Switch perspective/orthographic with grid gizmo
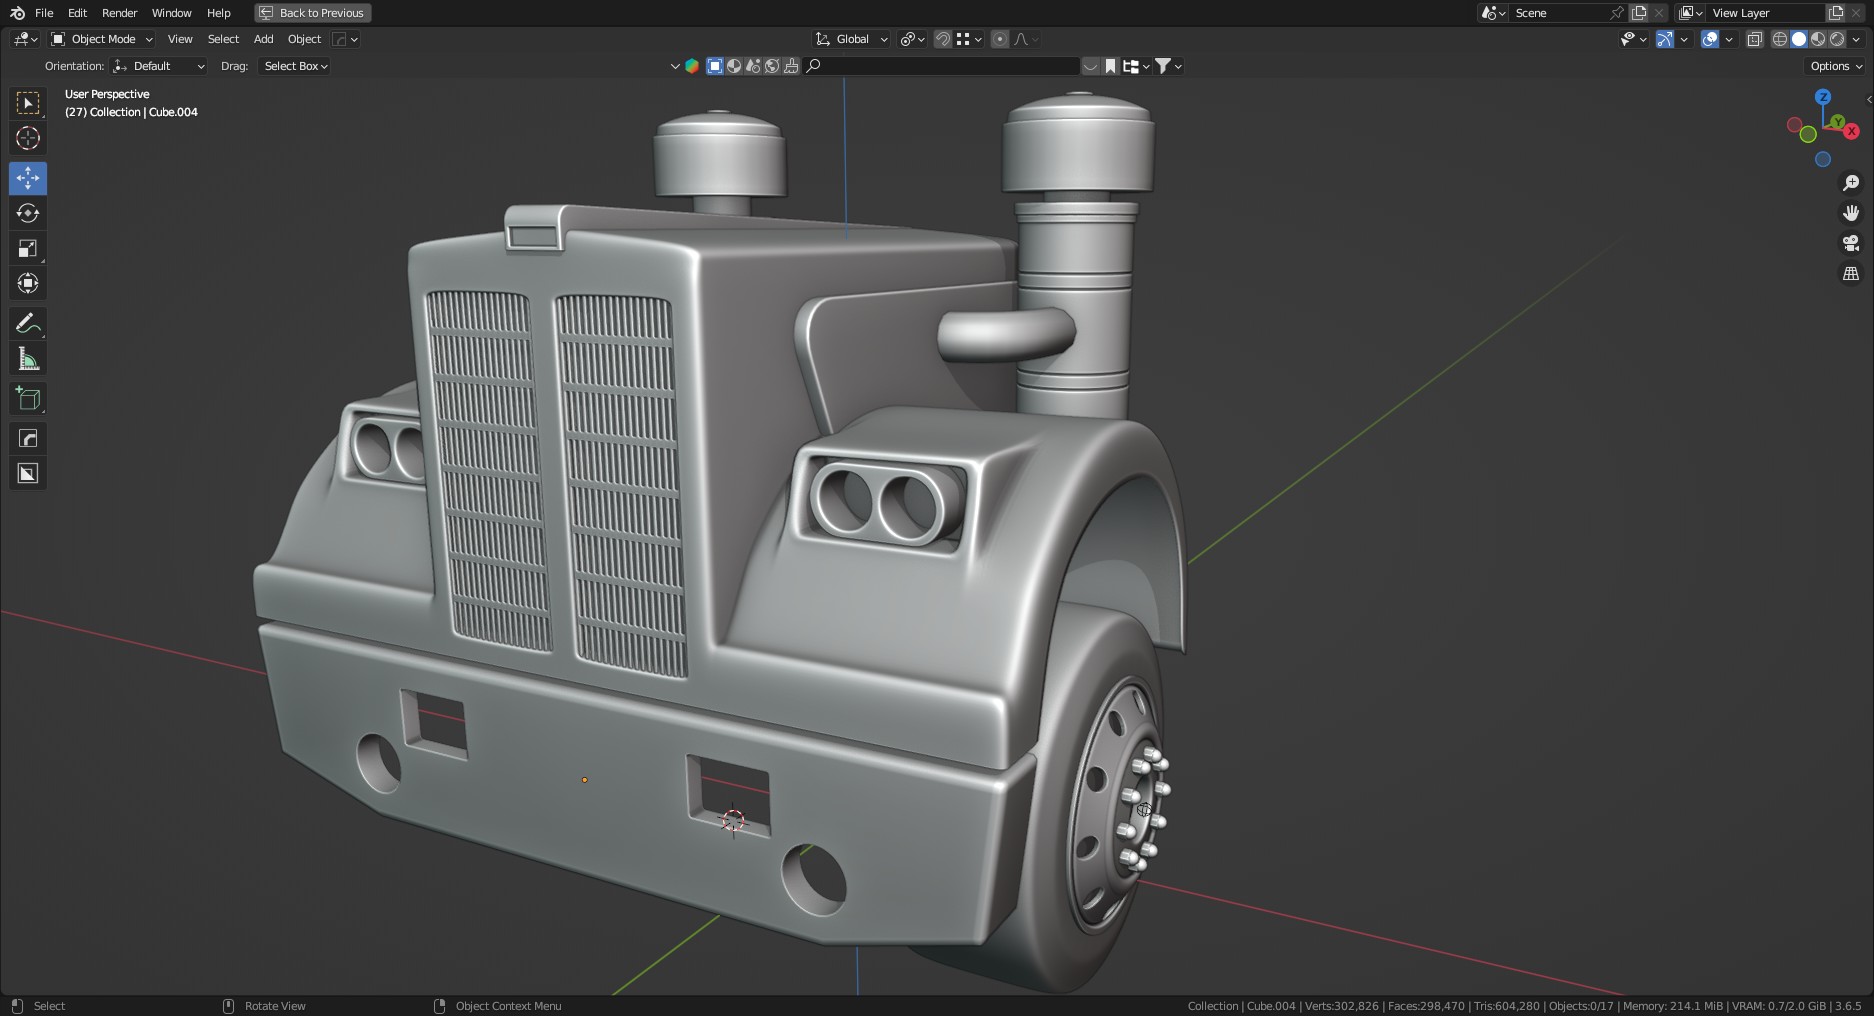The height and width of the screenshot is (1016, 1874). [1851, 273]
